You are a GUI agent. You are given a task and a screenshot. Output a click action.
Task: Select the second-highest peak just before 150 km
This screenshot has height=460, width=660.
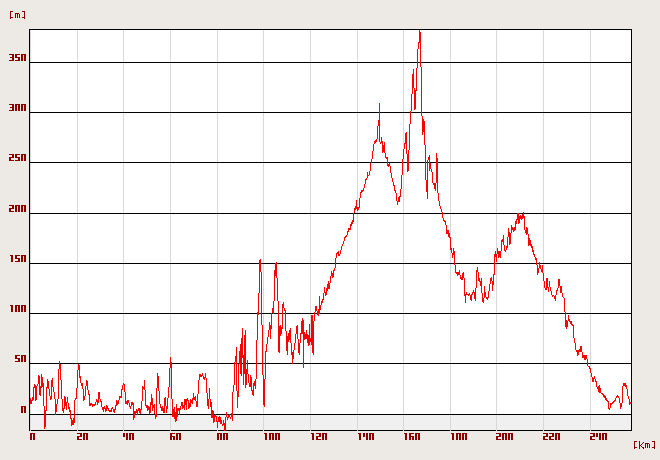coord(379,105)
